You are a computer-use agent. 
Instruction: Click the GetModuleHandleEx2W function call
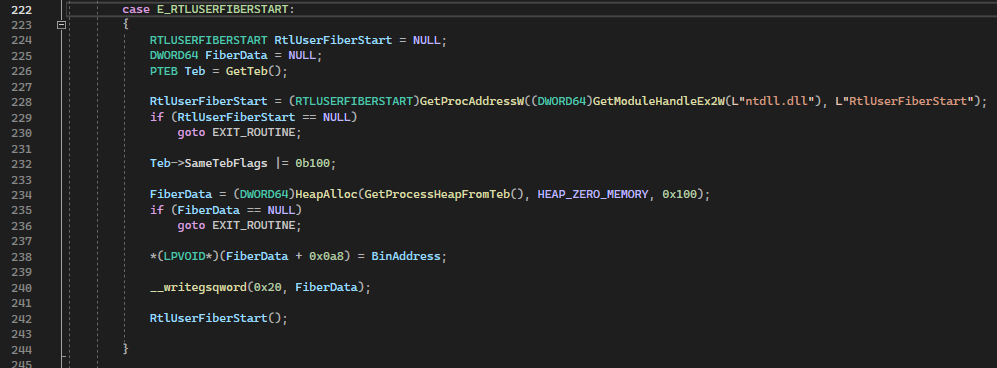tap(659, 102)
